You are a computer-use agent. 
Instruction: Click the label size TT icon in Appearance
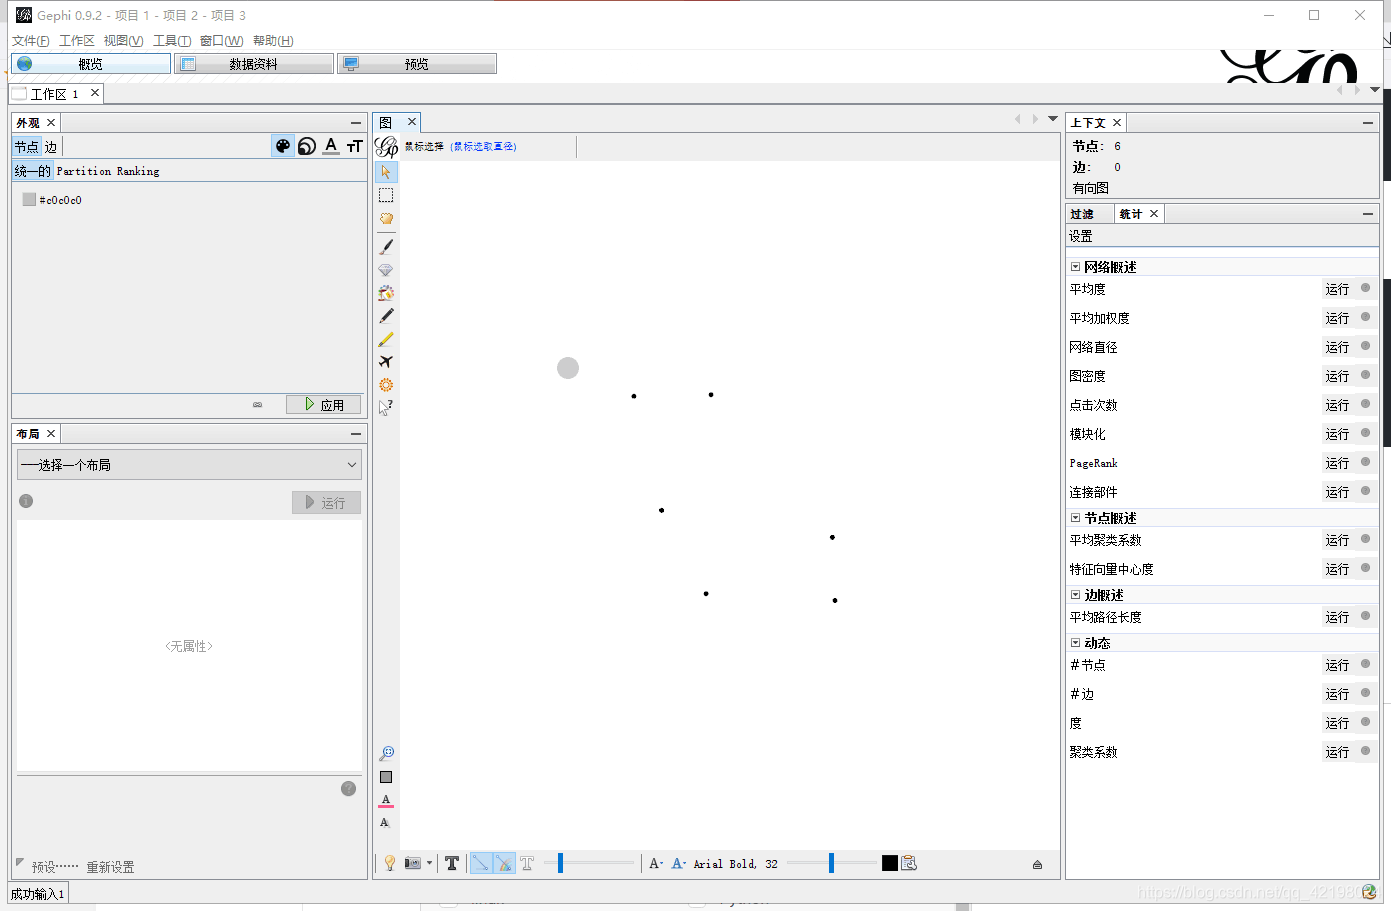pos(355,146)
